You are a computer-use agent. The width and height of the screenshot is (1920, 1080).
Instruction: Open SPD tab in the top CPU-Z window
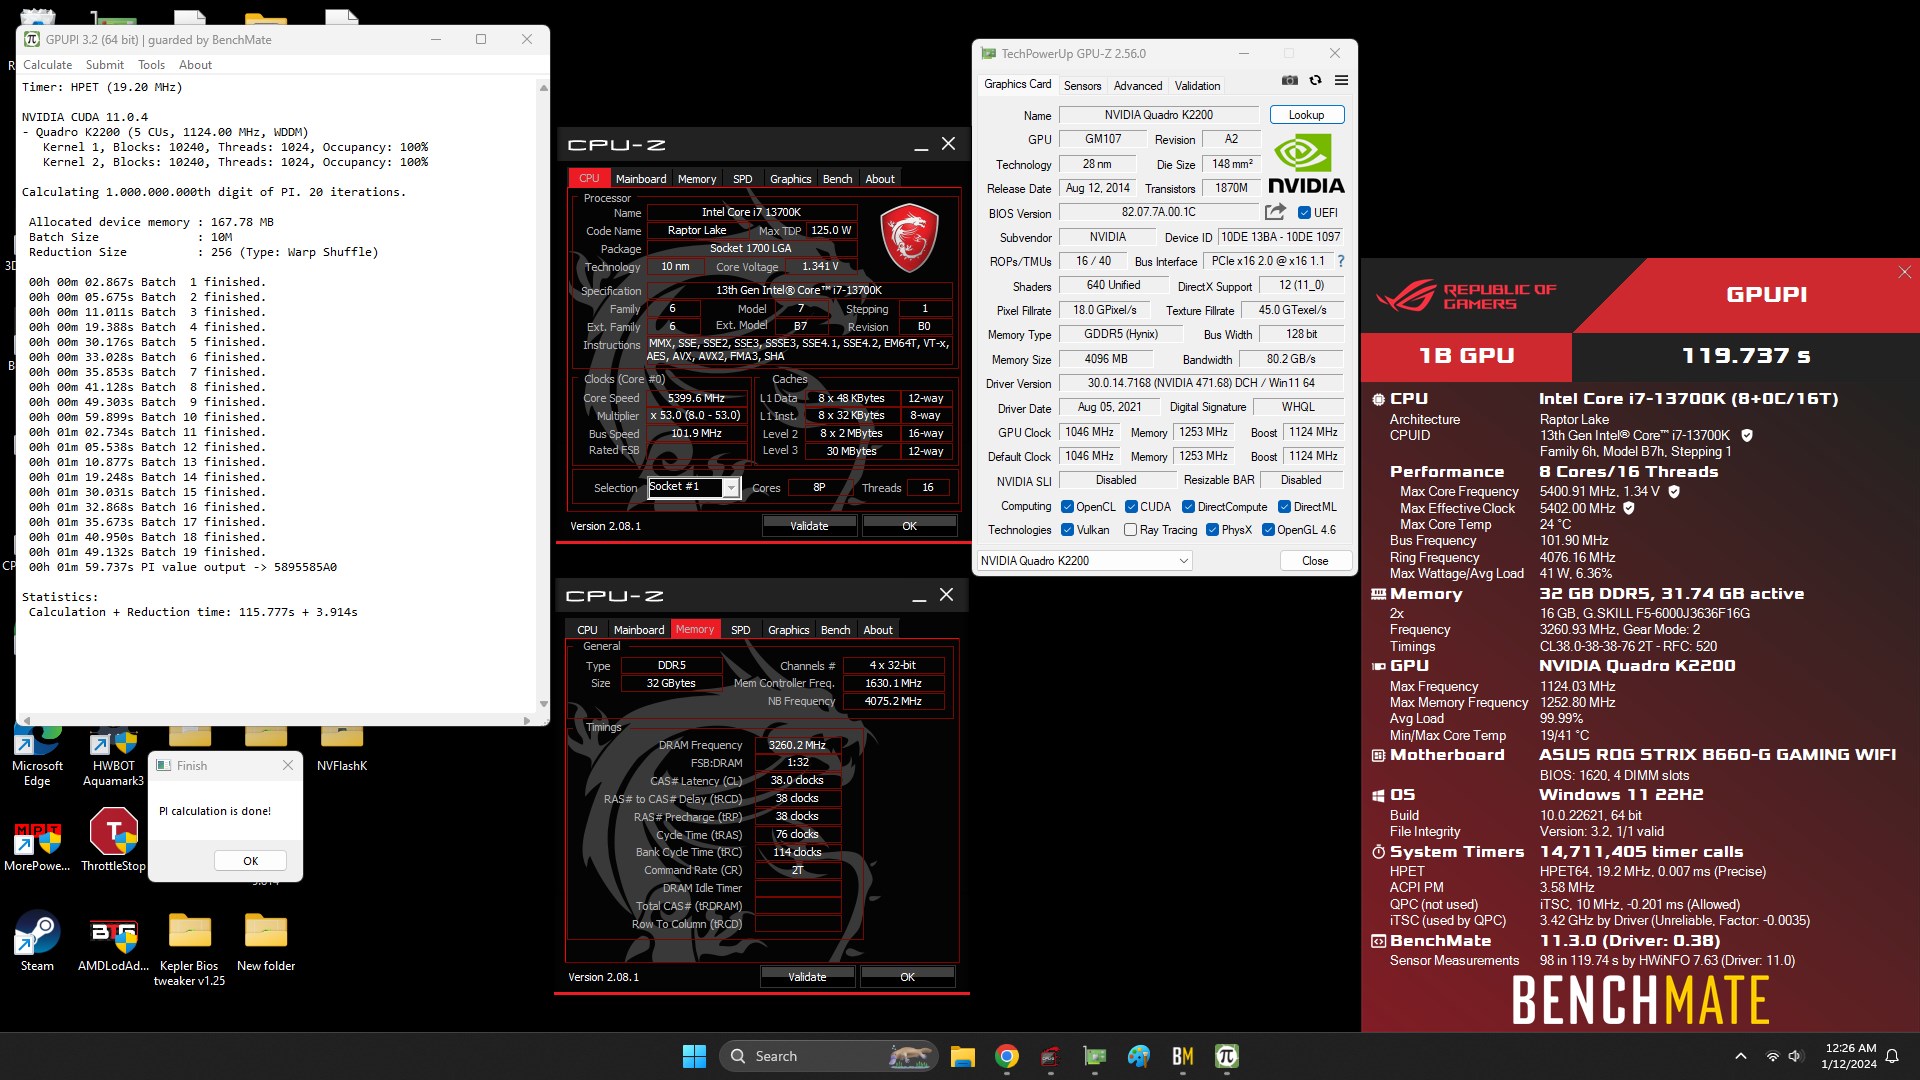(742, 179)
